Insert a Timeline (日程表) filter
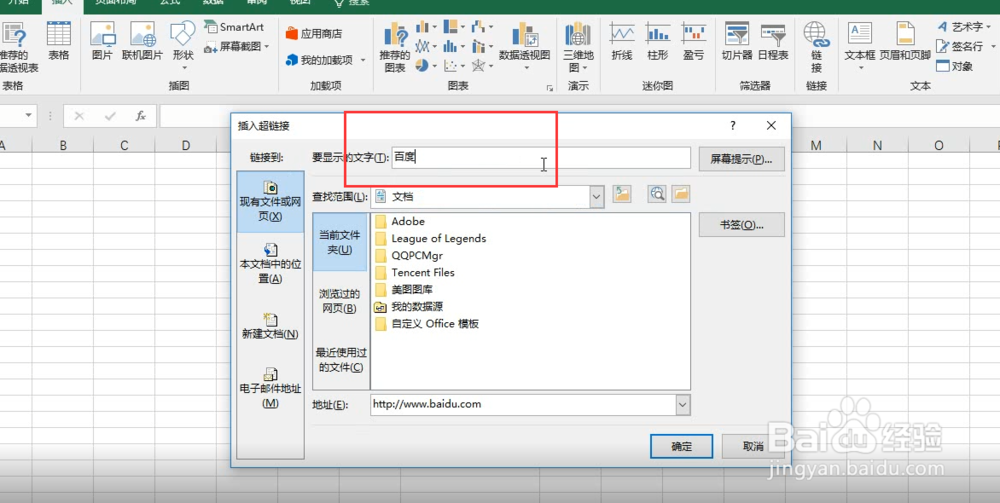The image size is (1000, 503). (x=773, y=41)
